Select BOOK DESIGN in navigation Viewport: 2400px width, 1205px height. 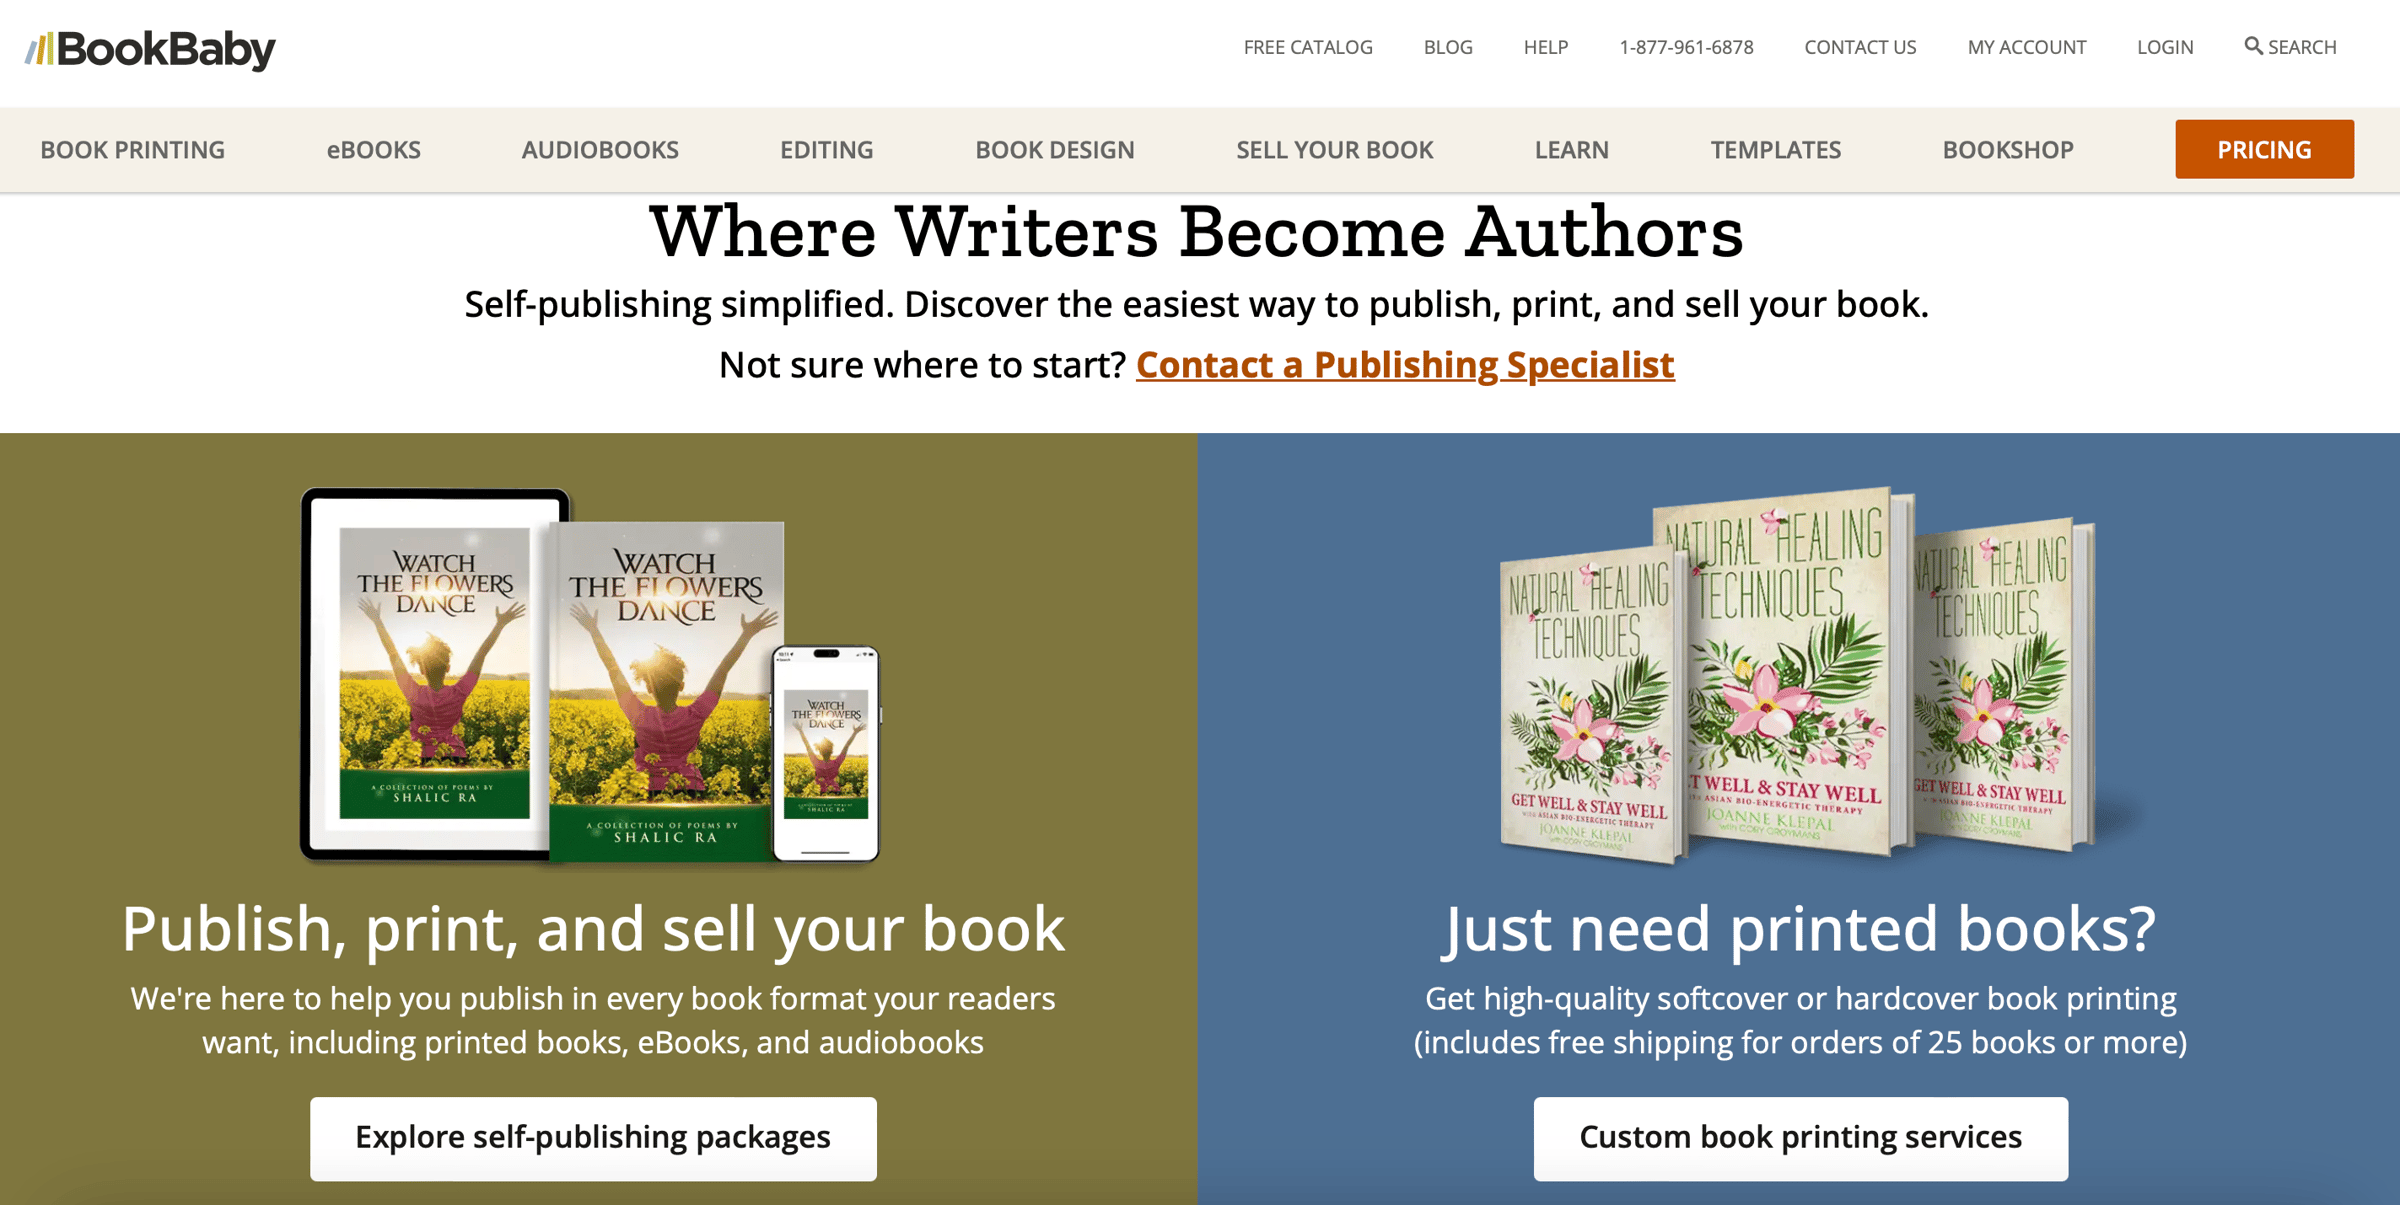pos(1054,150)
